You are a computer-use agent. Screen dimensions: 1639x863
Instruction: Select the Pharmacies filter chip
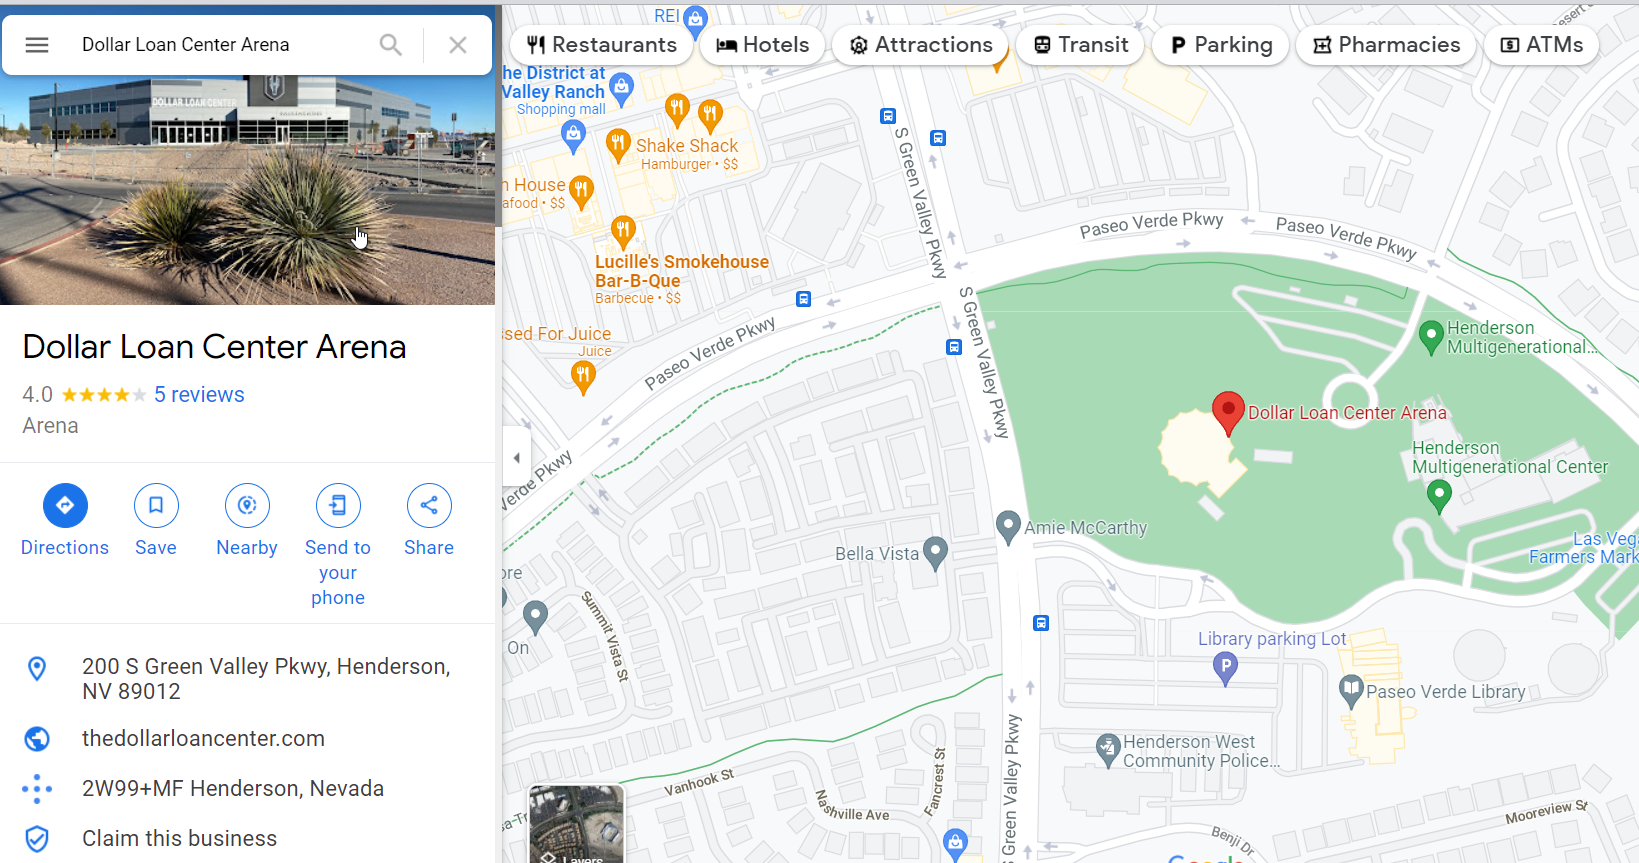click(1386, 45)
